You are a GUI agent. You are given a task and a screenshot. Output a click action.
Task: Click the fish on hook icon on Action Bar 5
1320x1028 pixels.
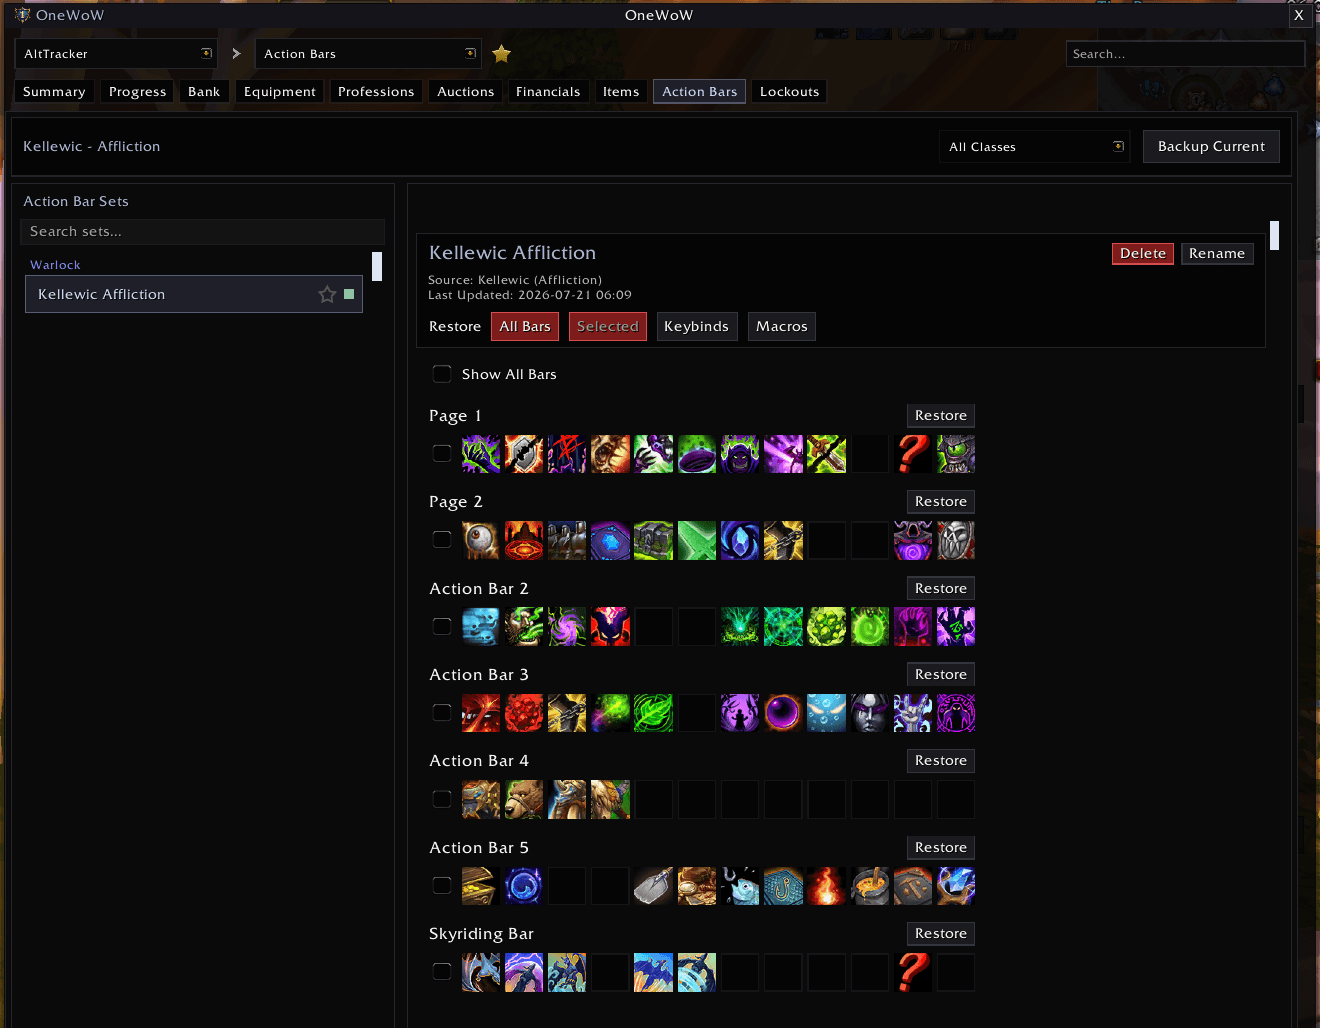click(x=740, y=886)
